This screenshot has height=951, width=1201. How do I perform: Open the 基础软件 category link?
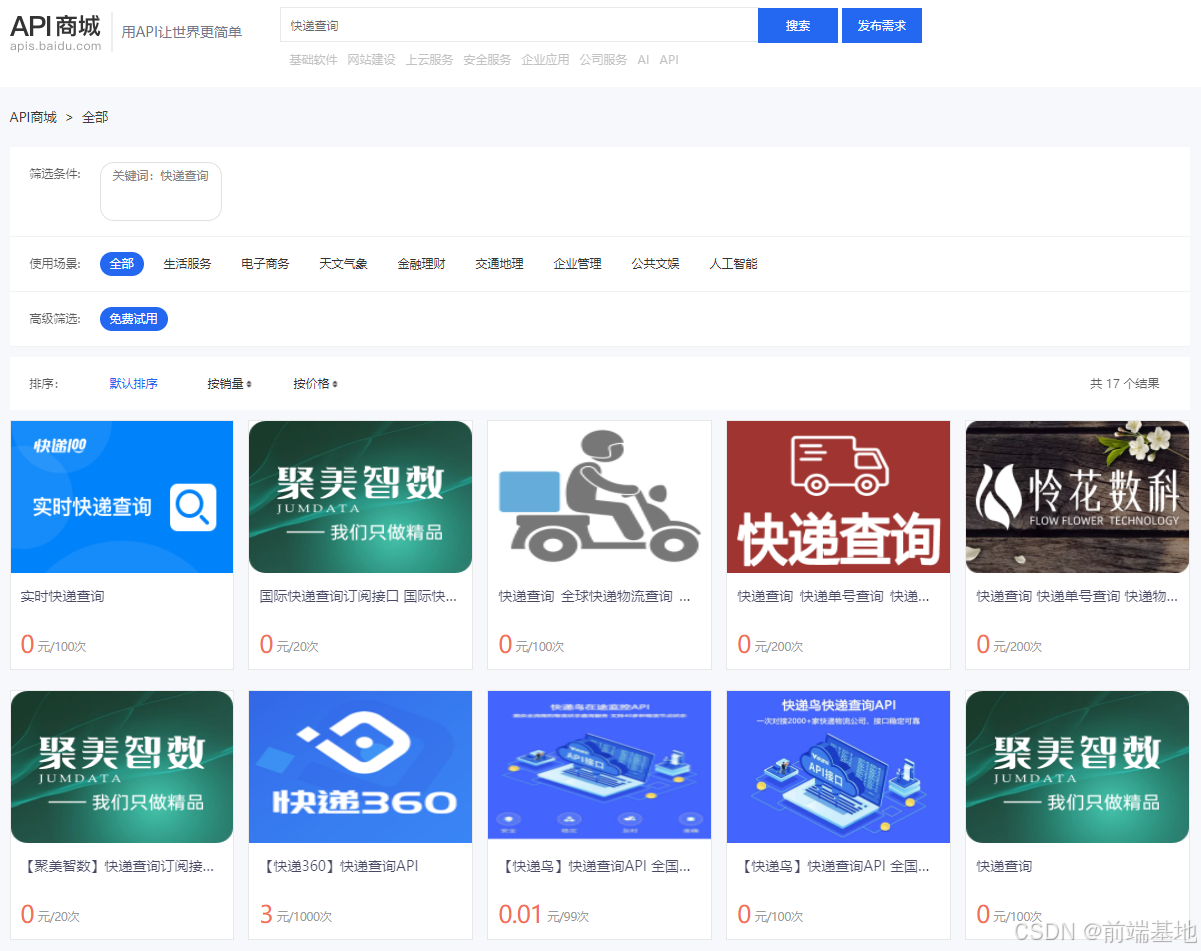[x=313, y=60]
